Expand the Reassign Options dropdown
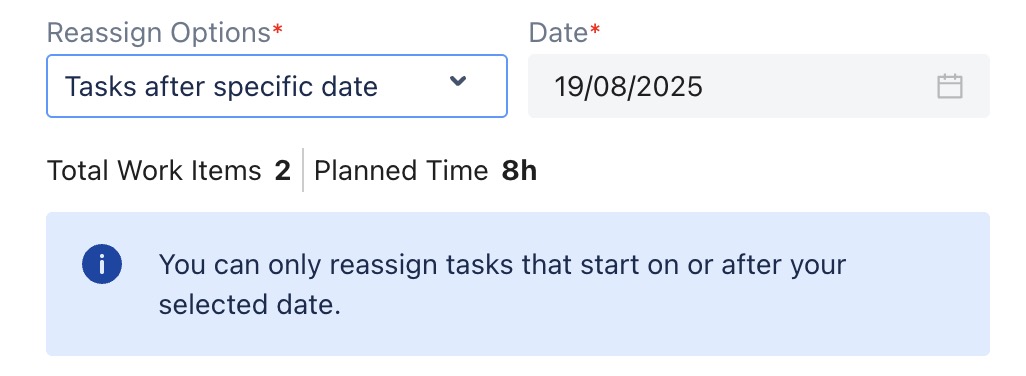The width and height of the screenshot is (1026, 376). click(277, 86)
